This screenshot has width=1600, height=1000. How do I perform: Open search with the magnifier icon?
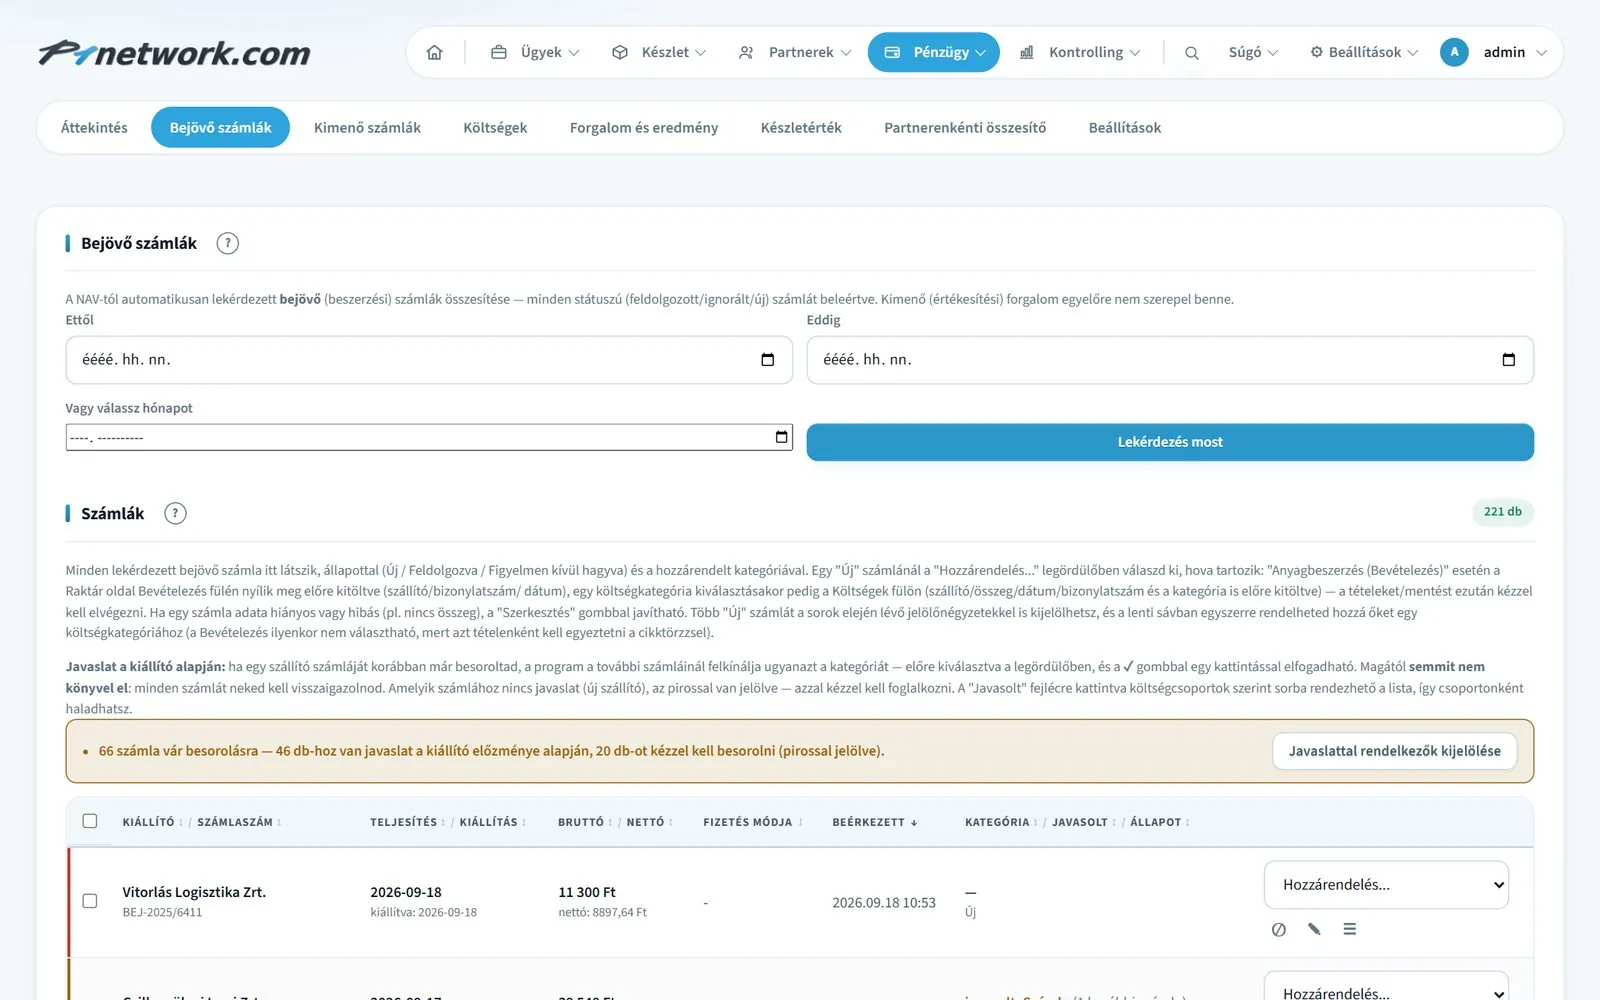pos(1191,53)
